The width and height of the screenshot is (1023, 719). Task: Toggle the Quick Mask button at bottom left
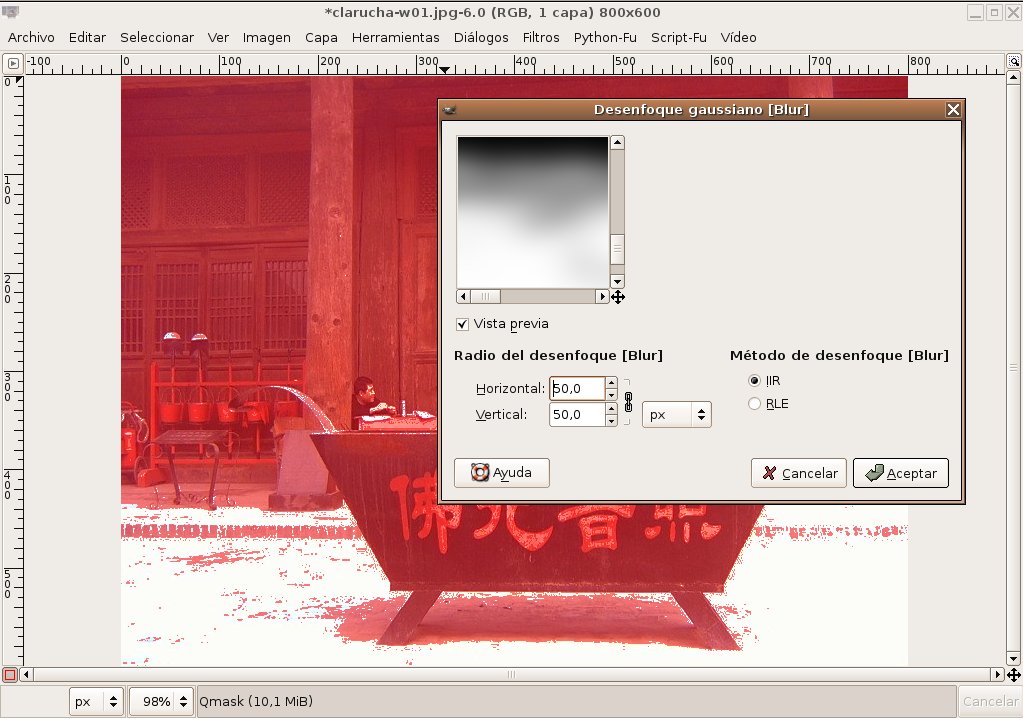(10, 675)
